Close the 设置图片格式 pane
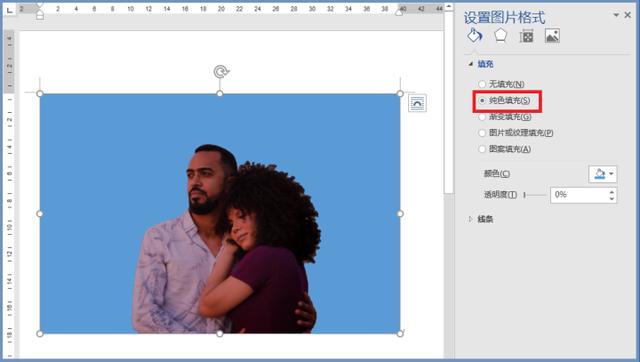The height and width of the screenshot is (362, 640). point(628,15)
